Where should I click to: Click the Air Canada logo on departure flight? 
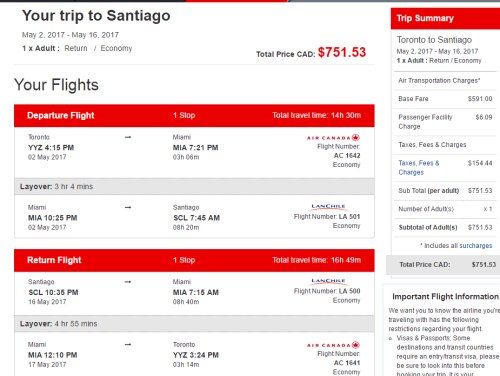click(333, 138)
